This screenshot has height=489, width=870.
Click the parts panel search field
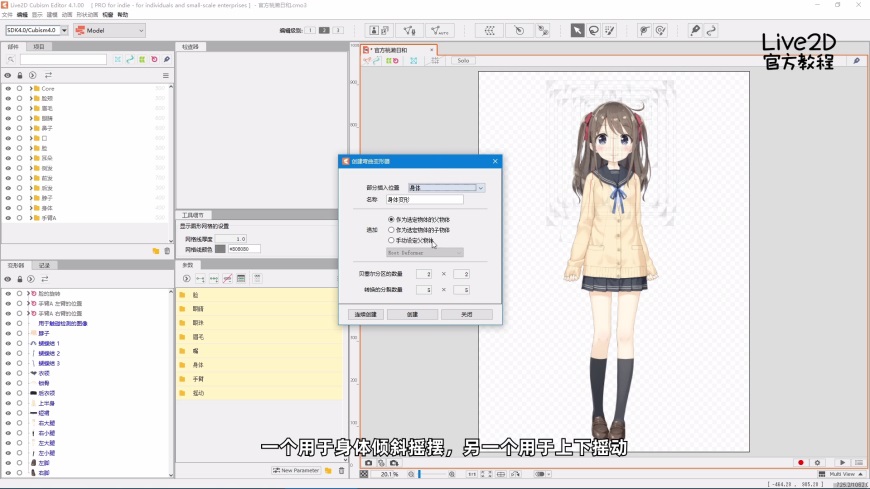pyautogui.click(x=63, y=59)
